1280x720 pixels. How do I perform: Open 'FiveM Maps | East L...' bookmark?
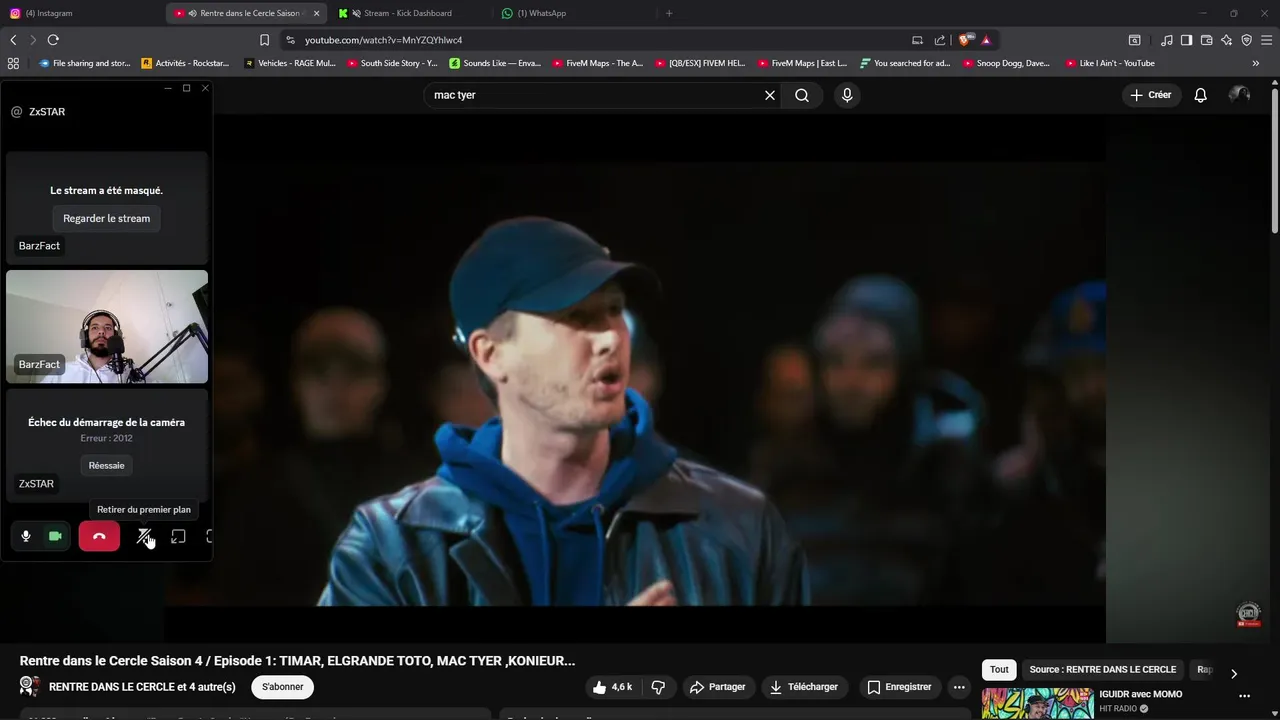point(803,63)
